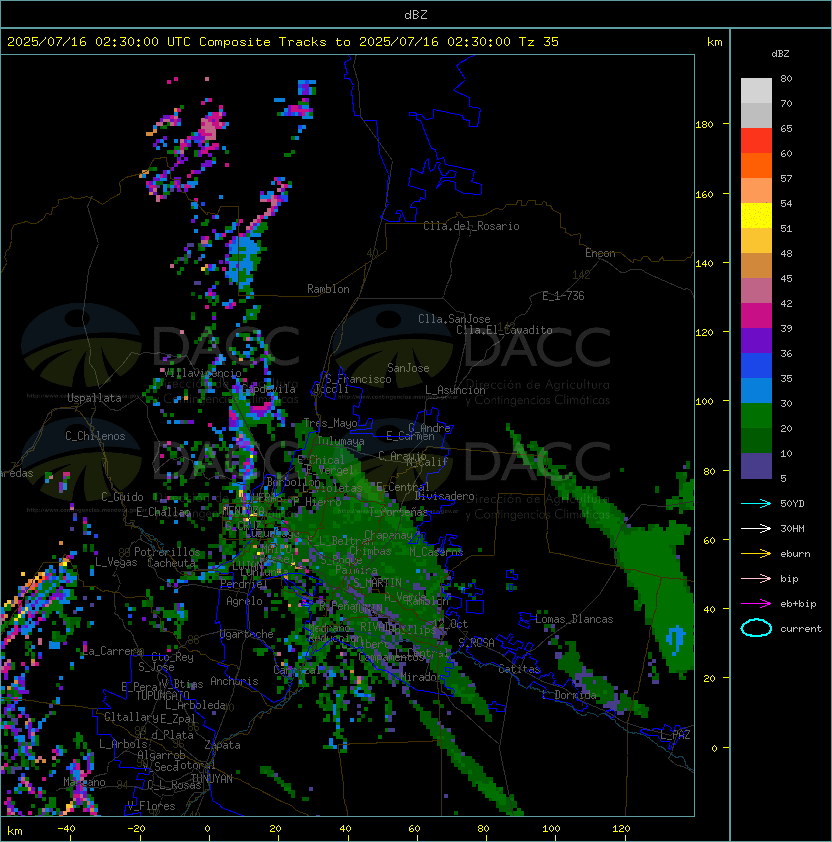Click the 'Capdevila' map label
This screenshot has width=832, height=842.
(x=269, y=389)
